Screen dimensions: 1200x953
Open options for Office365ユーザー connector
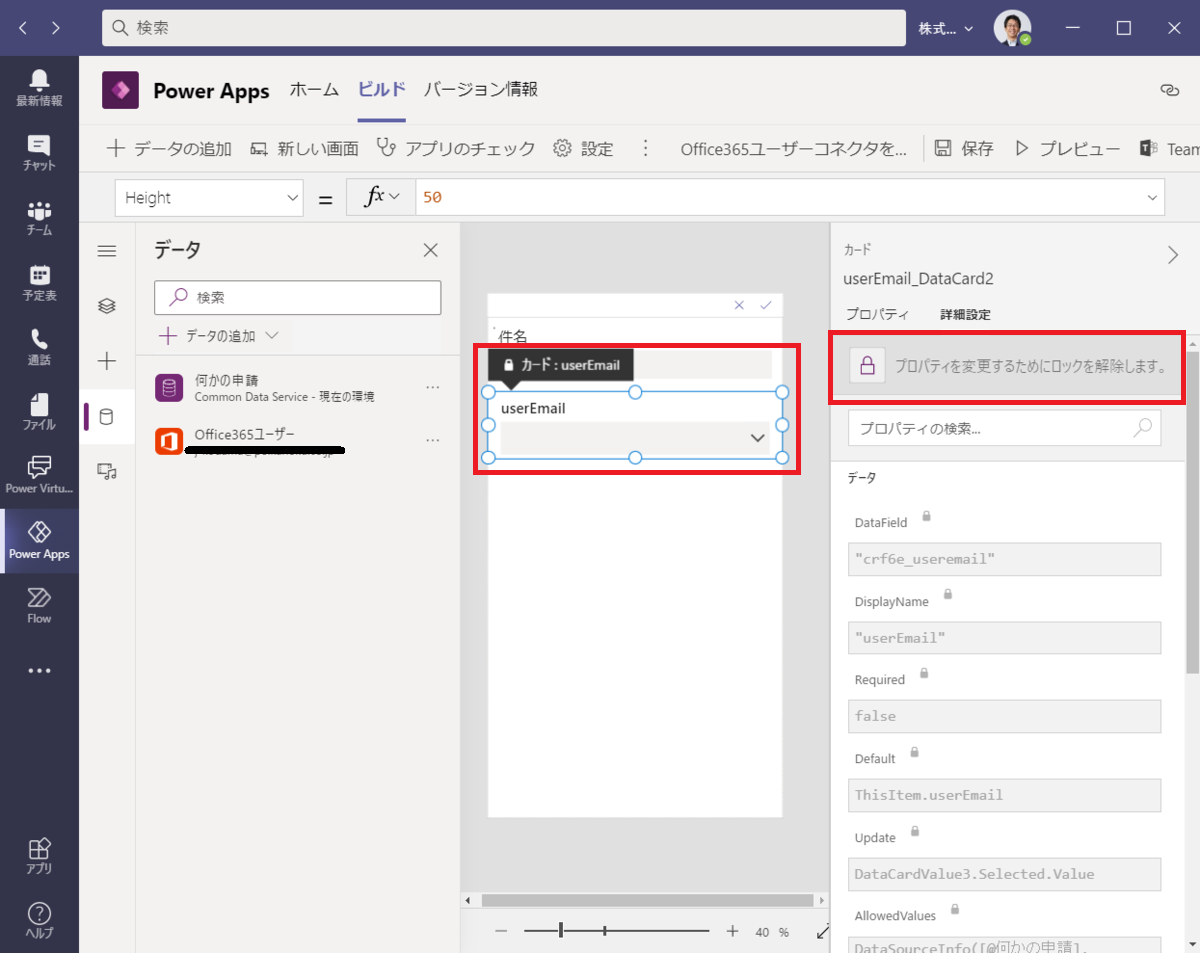433,440
